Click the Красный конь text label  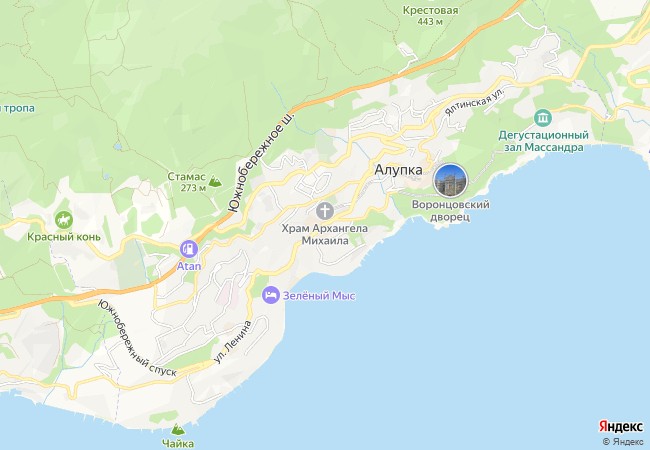(x=64, y=237)
